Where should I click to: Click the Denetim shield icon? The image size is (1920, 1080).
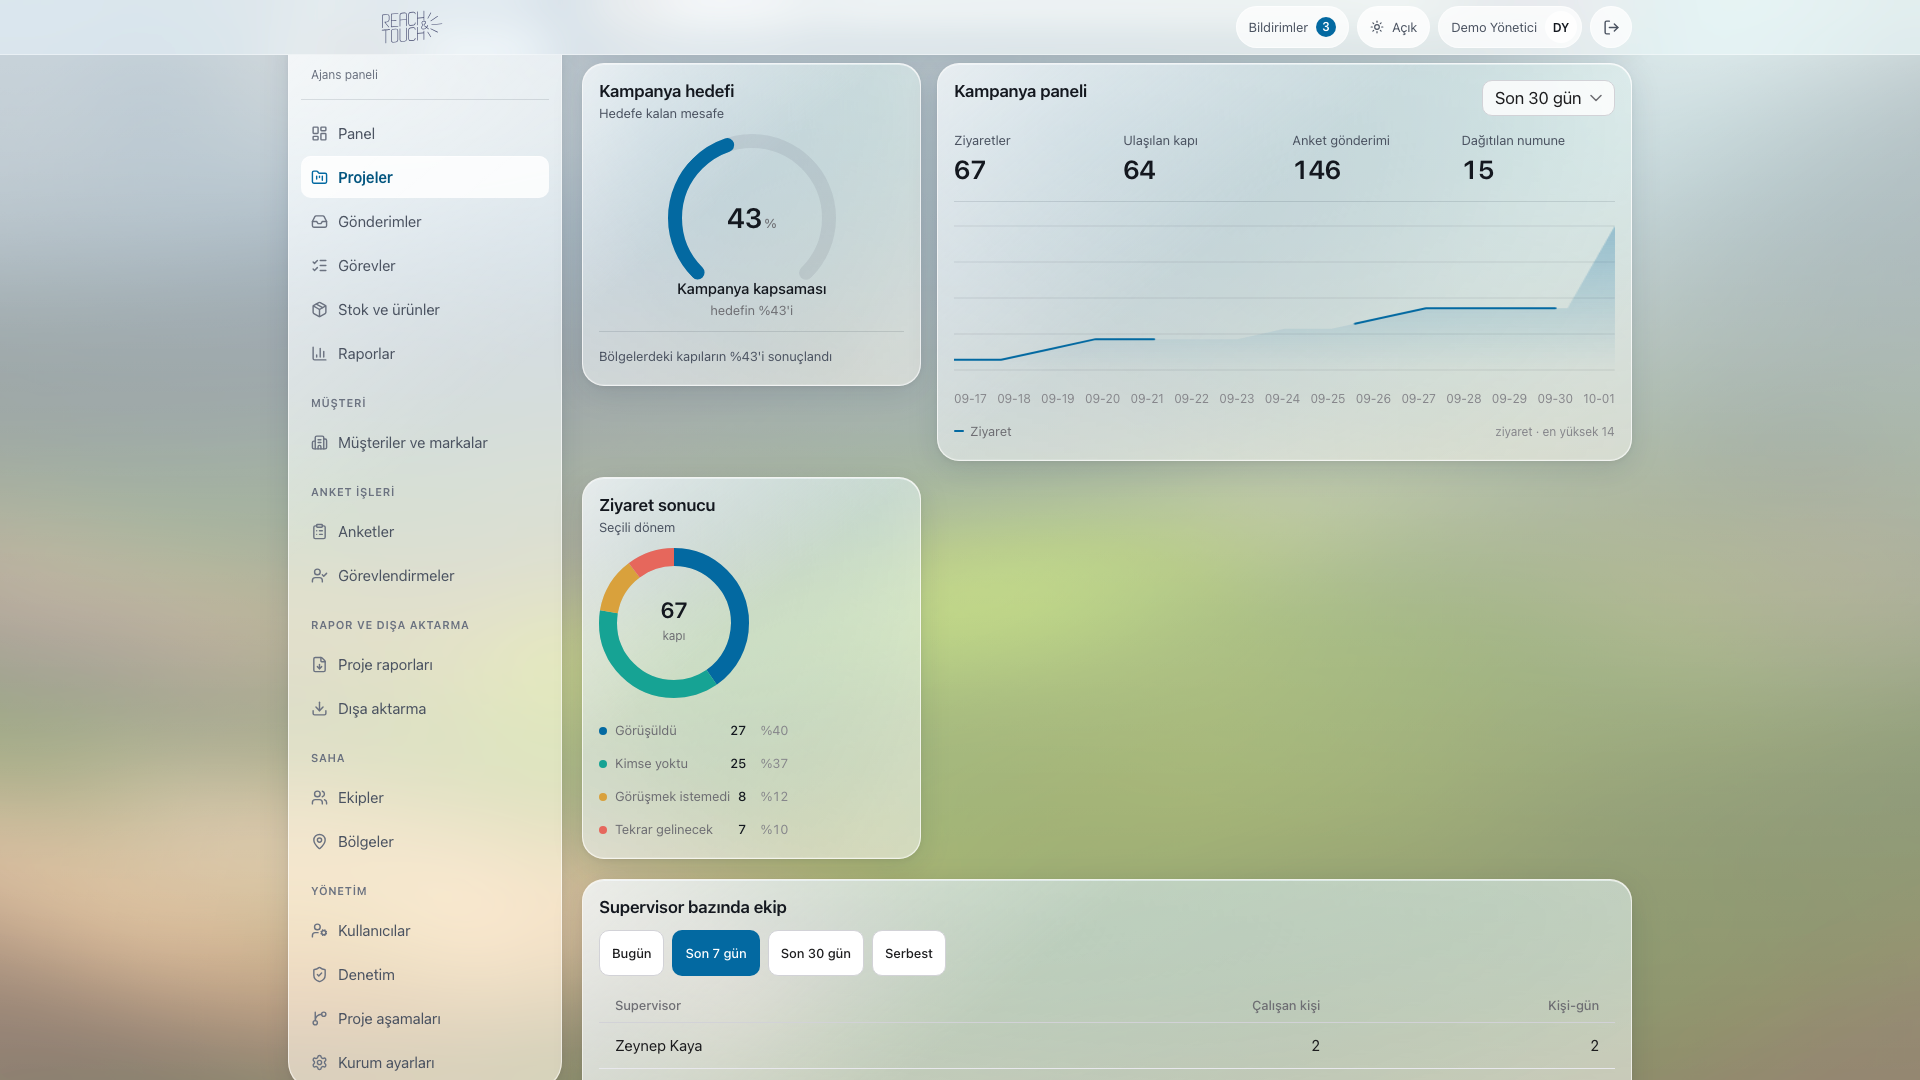[x=319, y=975]
